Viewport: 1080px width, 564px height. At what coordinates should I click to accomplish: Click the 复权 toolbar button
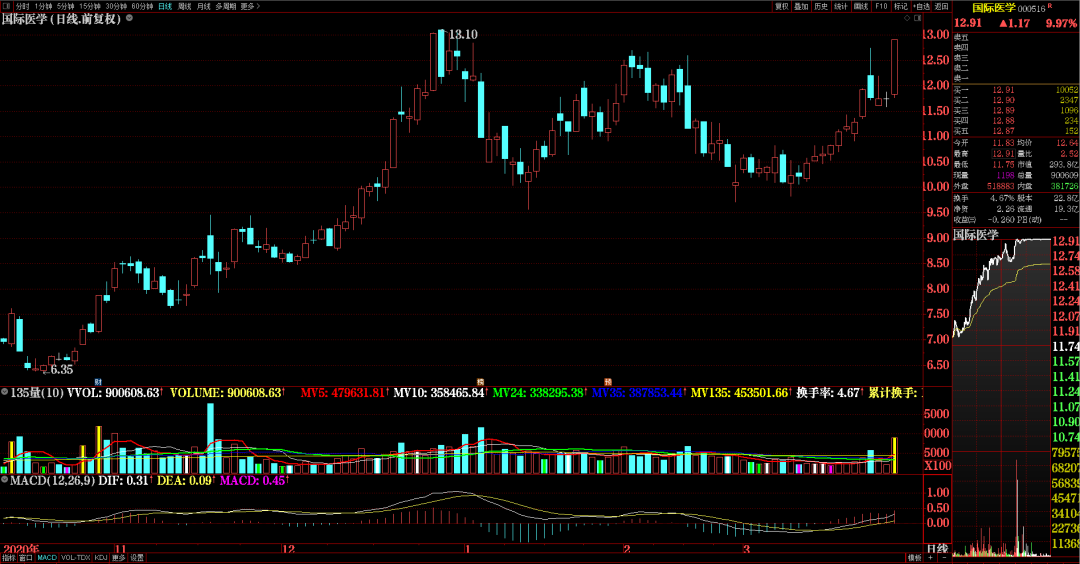781,6
